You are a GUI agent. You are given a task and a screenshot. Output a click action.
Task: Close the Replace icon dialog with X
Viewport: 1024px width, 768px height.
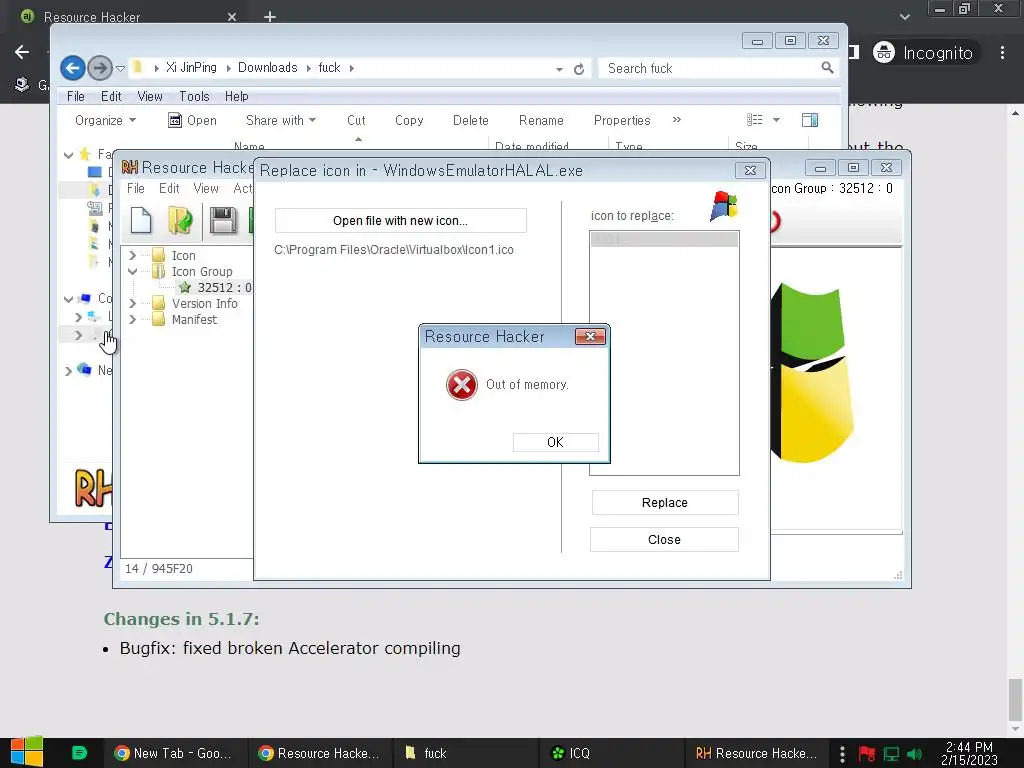[750, 170]
